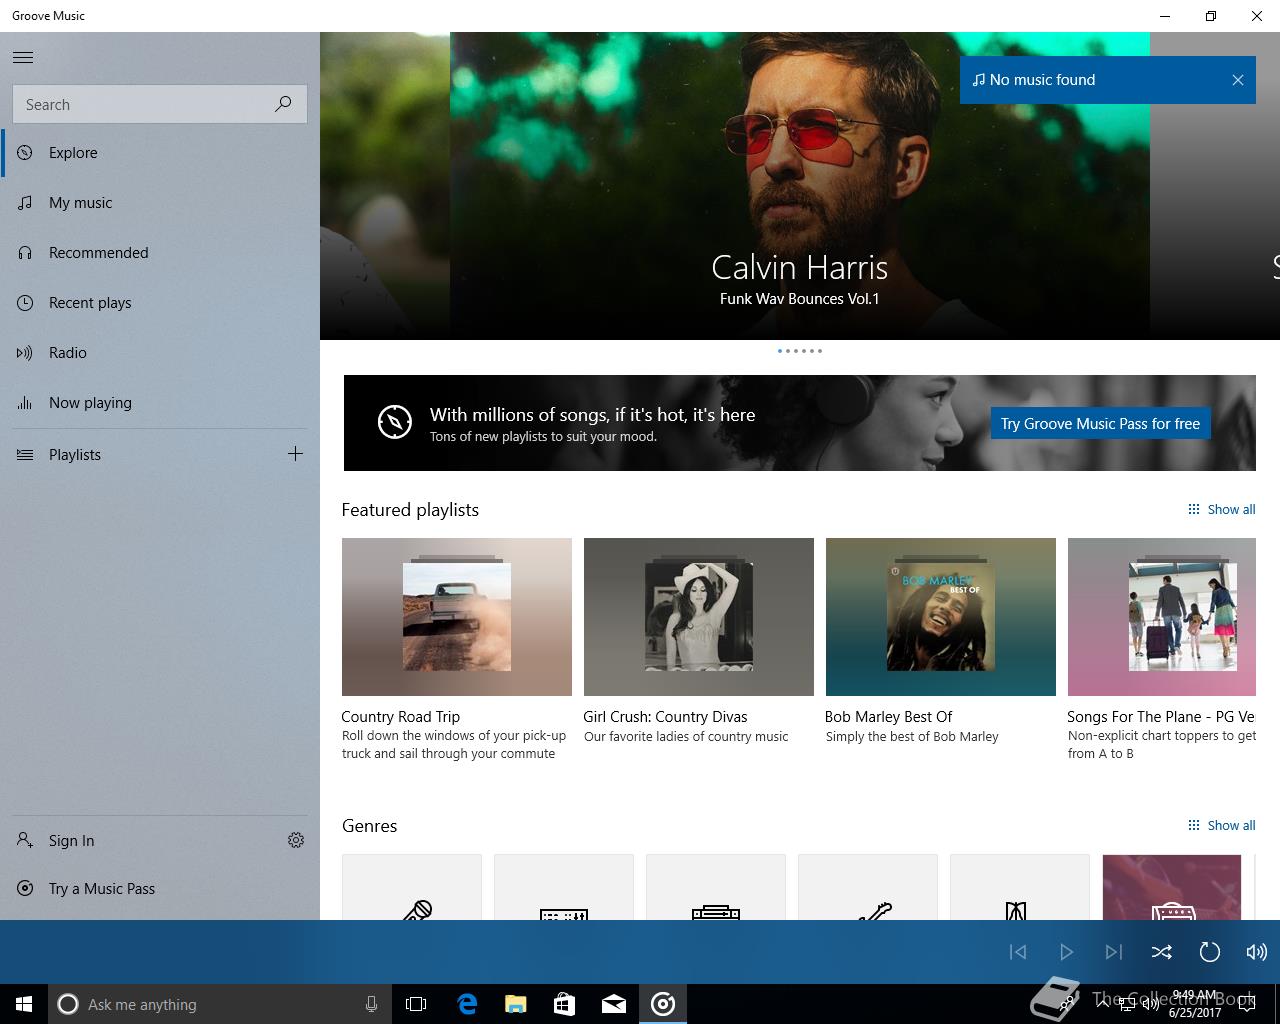Select the microphone genre tile
This screenshot has width=1280, height=1024.
point(412,887)
